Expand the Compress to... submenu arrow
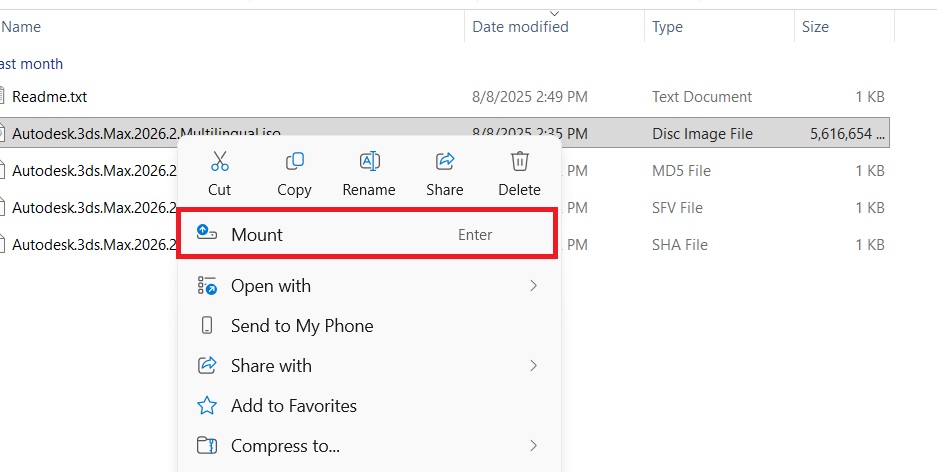 (533, 446)
